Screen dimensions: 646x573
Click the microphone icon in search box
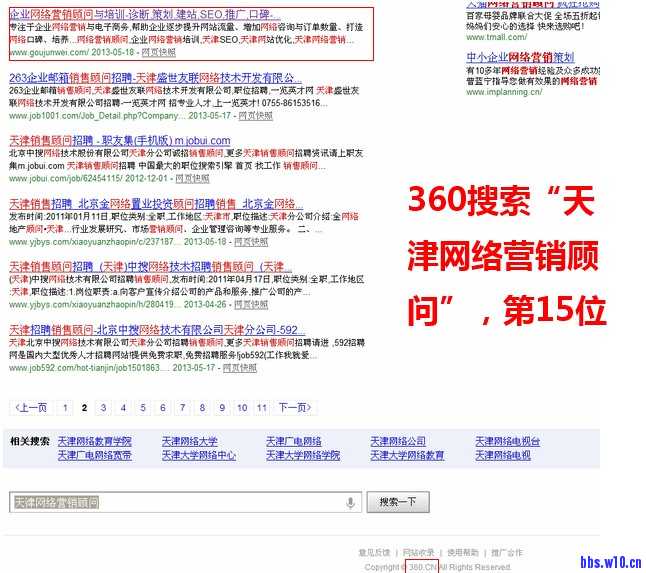pyautogui.click(x=350, y=502)
